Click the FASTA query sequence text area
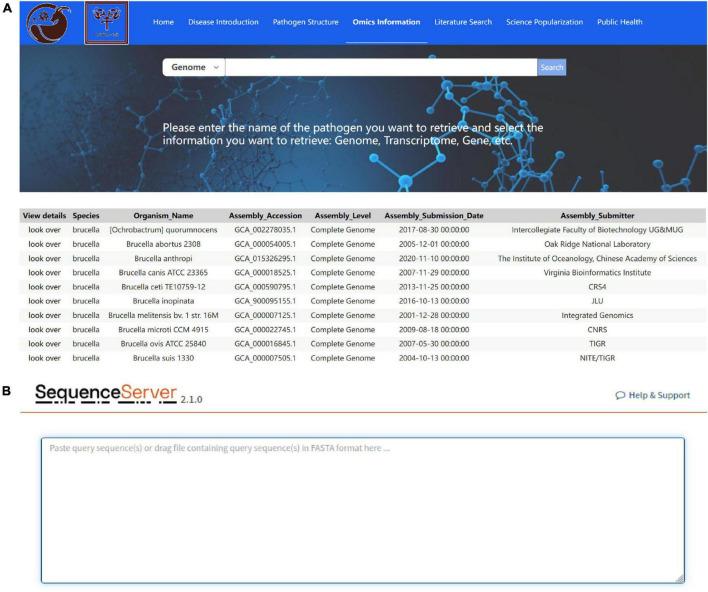 pyautogui.click(x=362, y=509)
